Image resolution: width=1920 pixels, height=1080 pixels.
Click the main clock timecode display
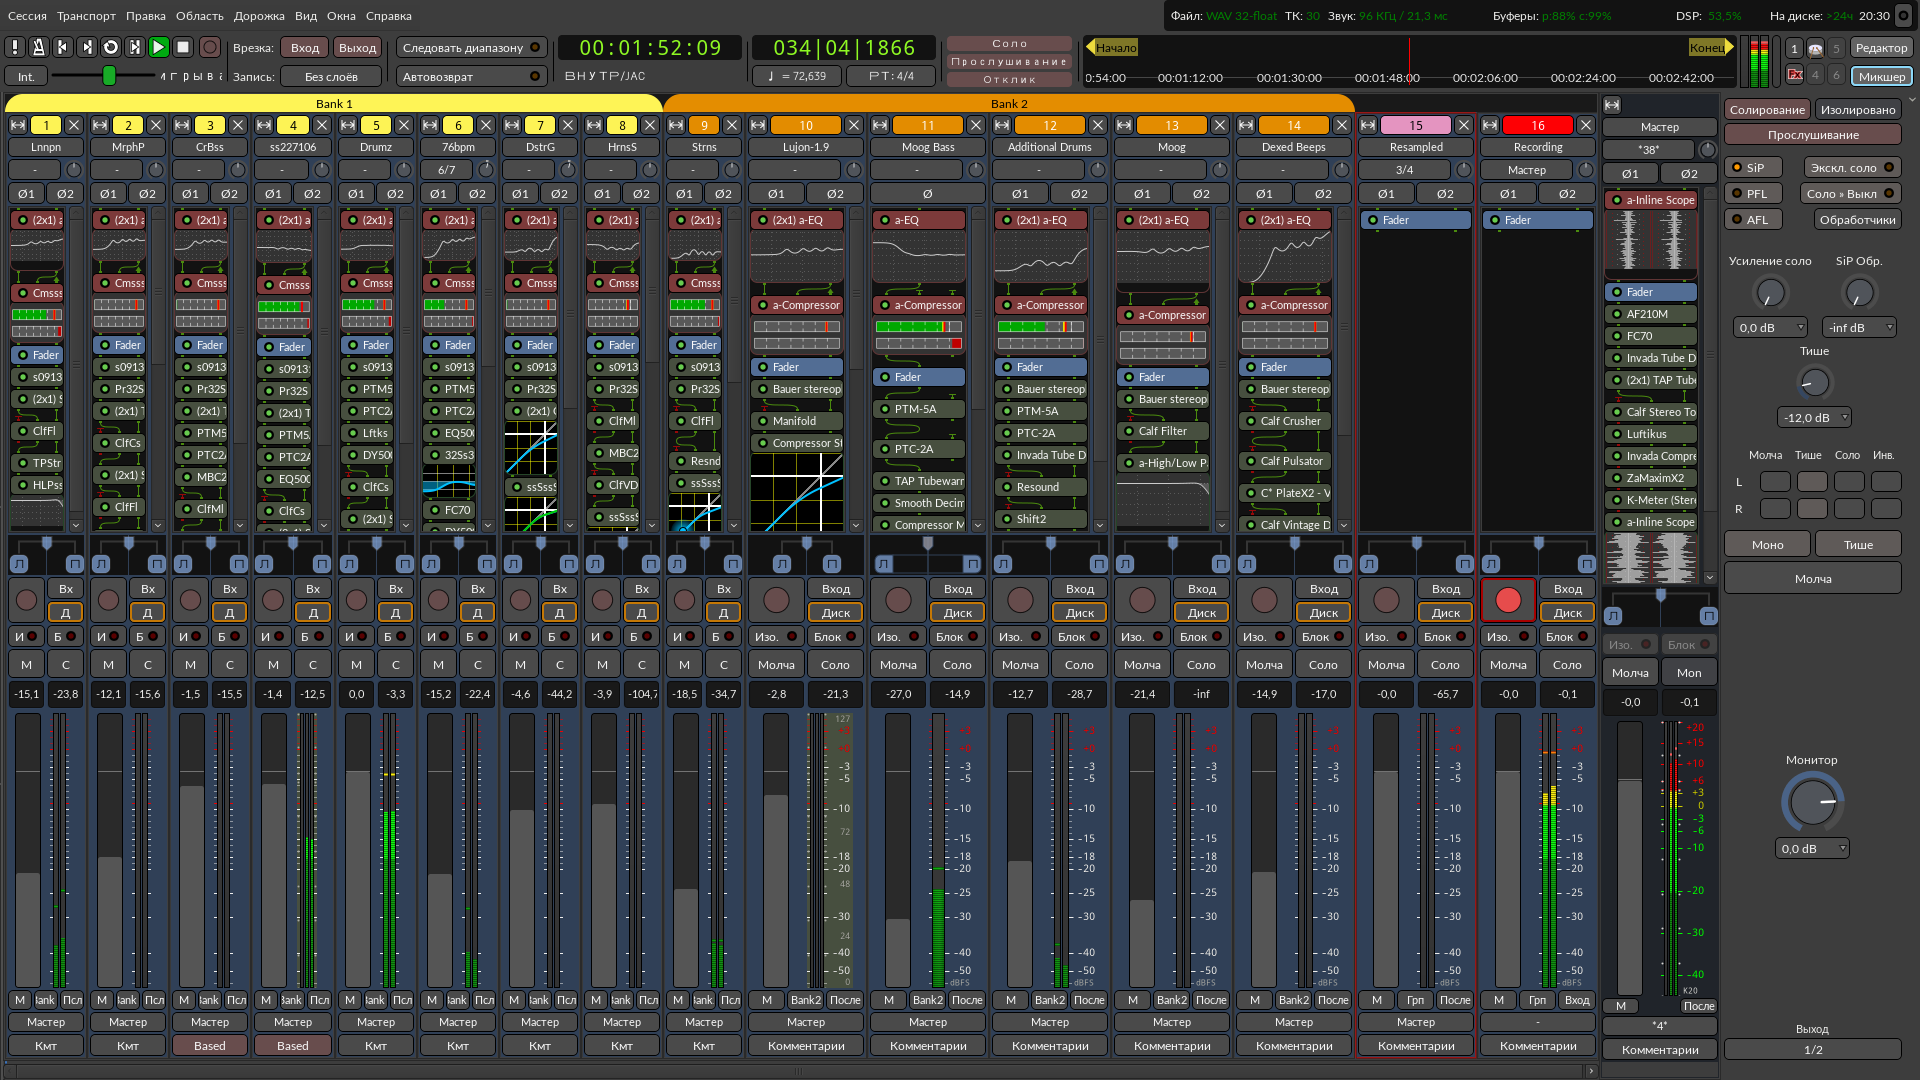click(x=650, y=47)
